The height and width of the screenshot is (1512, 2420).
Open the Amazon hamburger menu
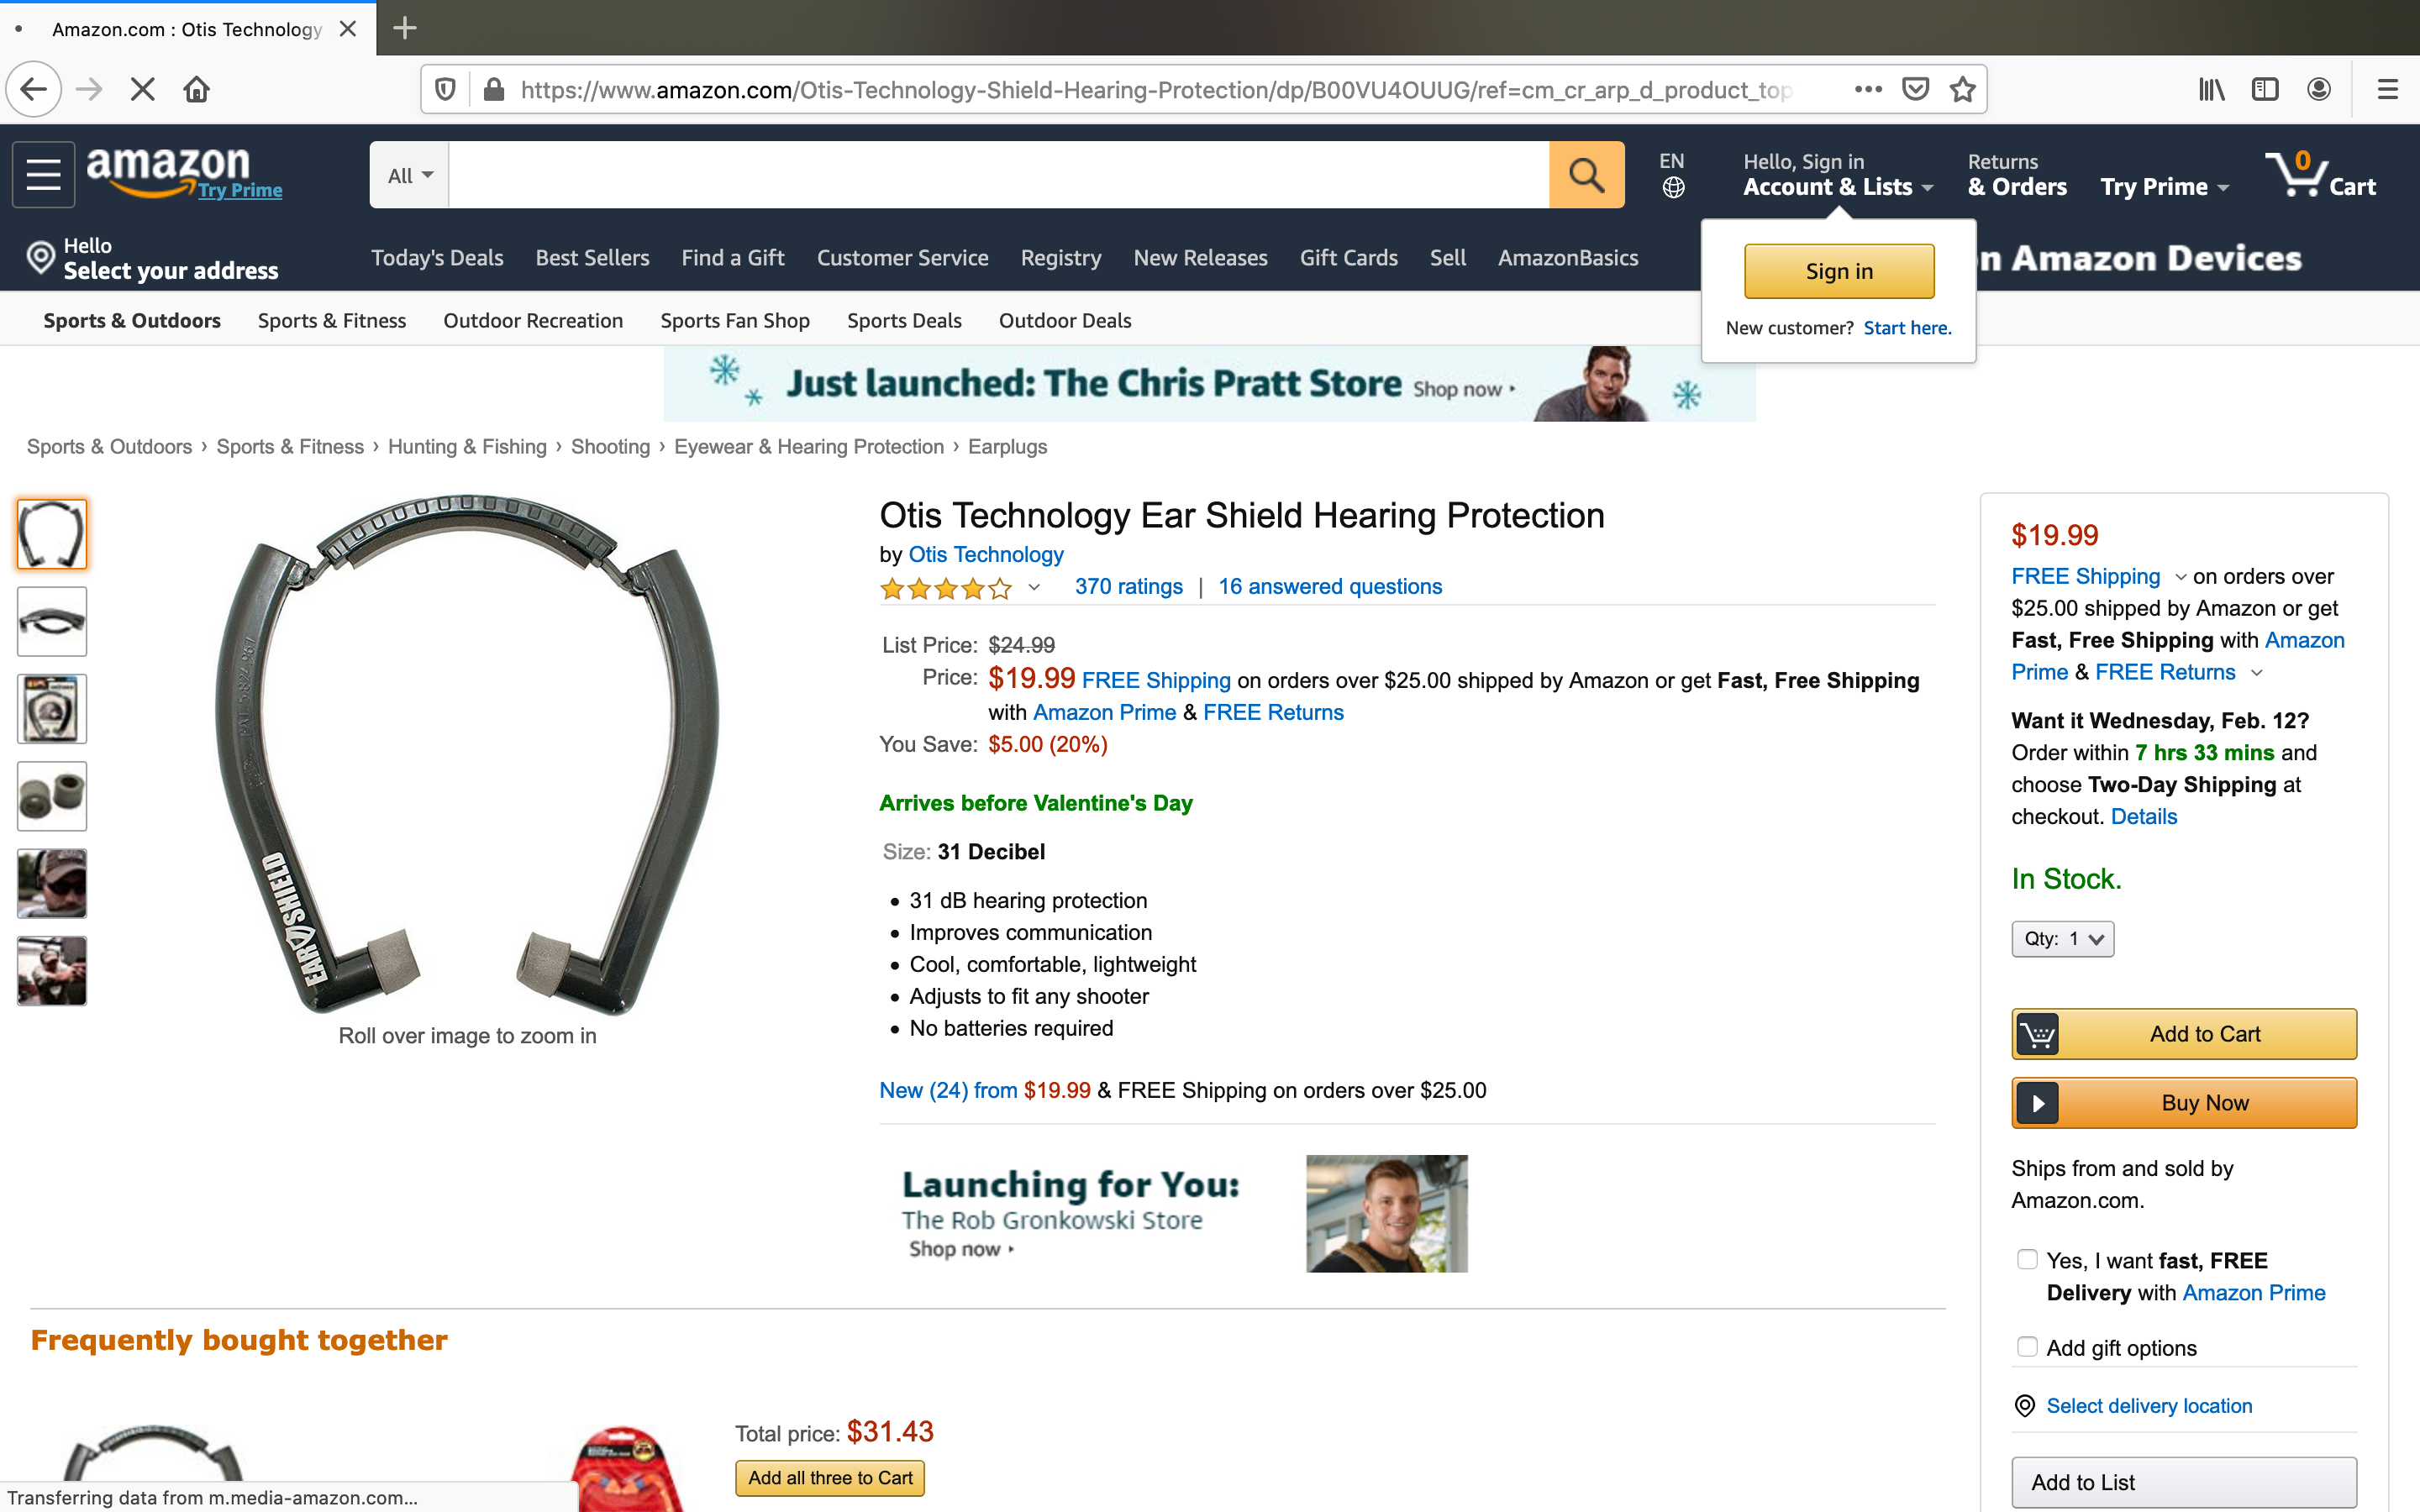(43, 175)
